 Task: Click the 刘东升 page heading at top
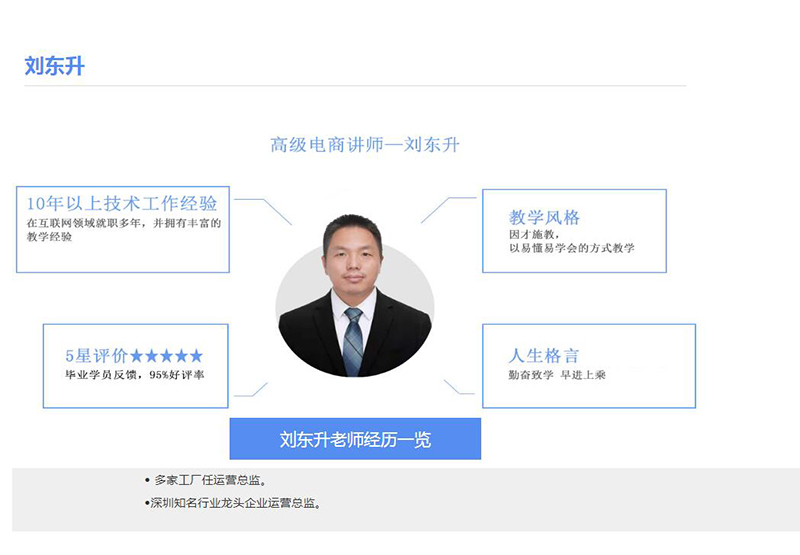pos(54,67)
